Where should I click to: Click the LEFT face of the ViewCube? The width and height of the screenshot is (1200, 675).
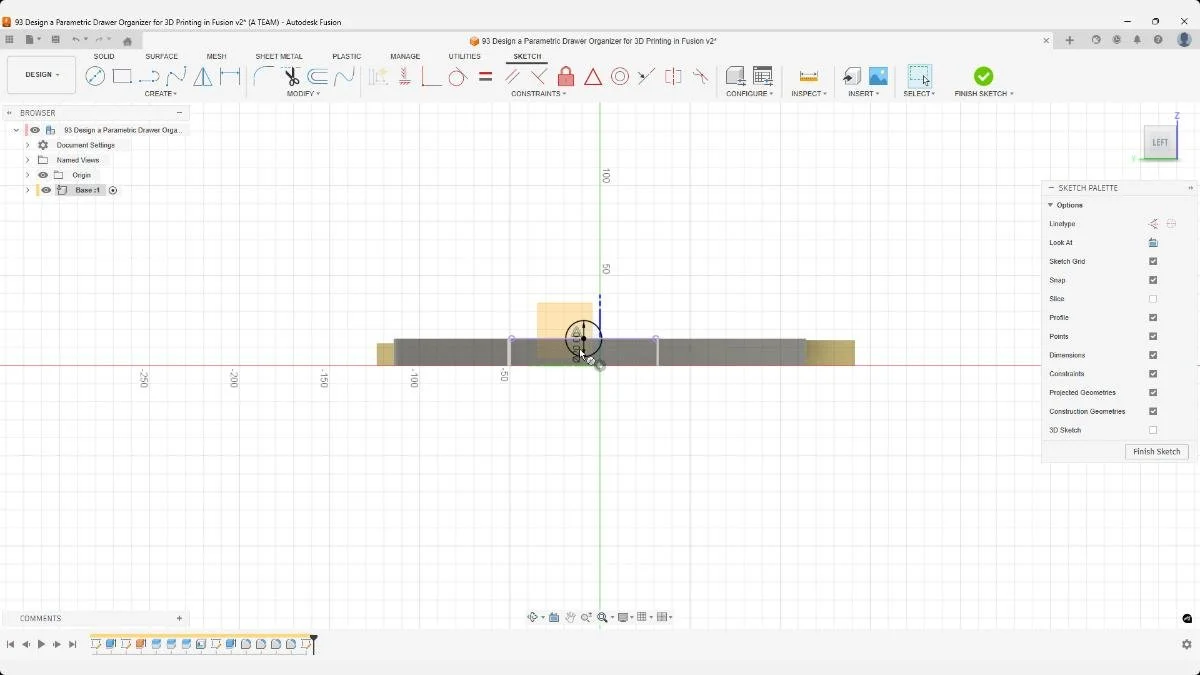pyautogui.click(x=1159, y=142)
